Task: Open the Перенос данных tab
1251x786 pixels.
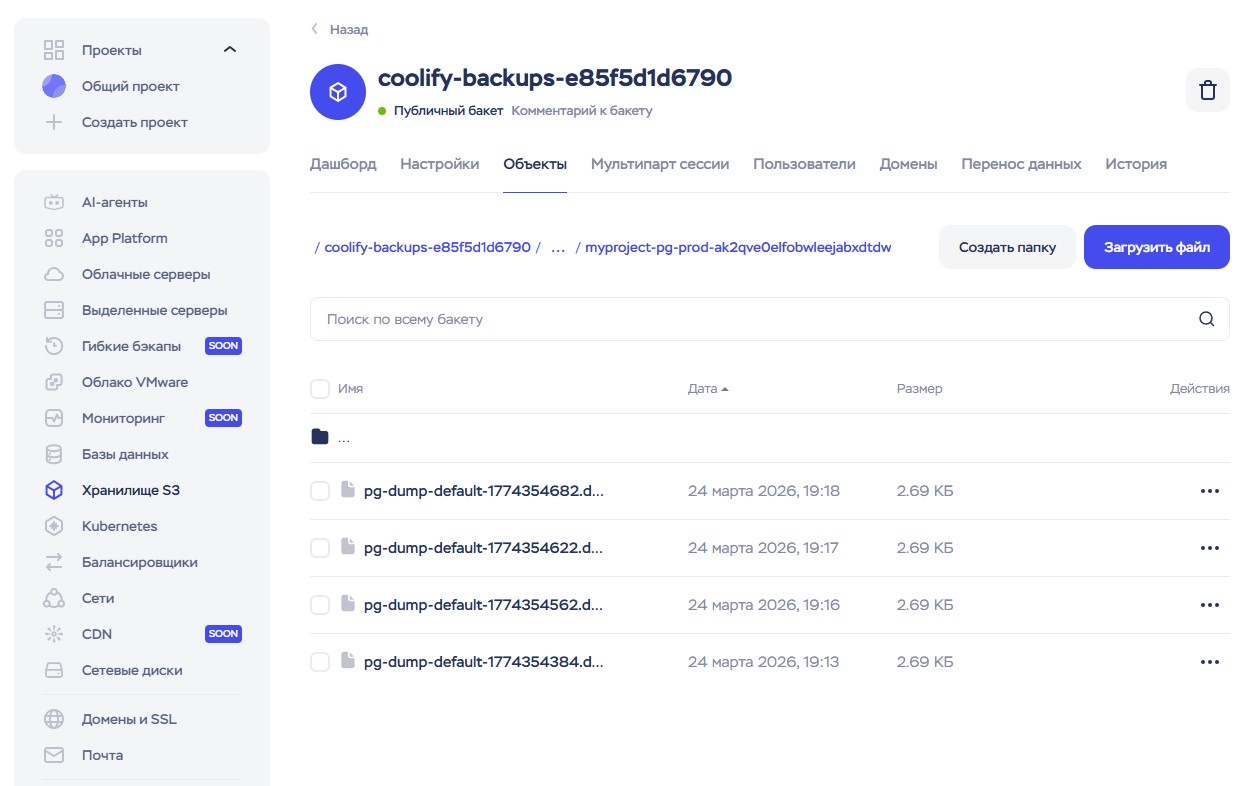Action: coord(1021,164)
